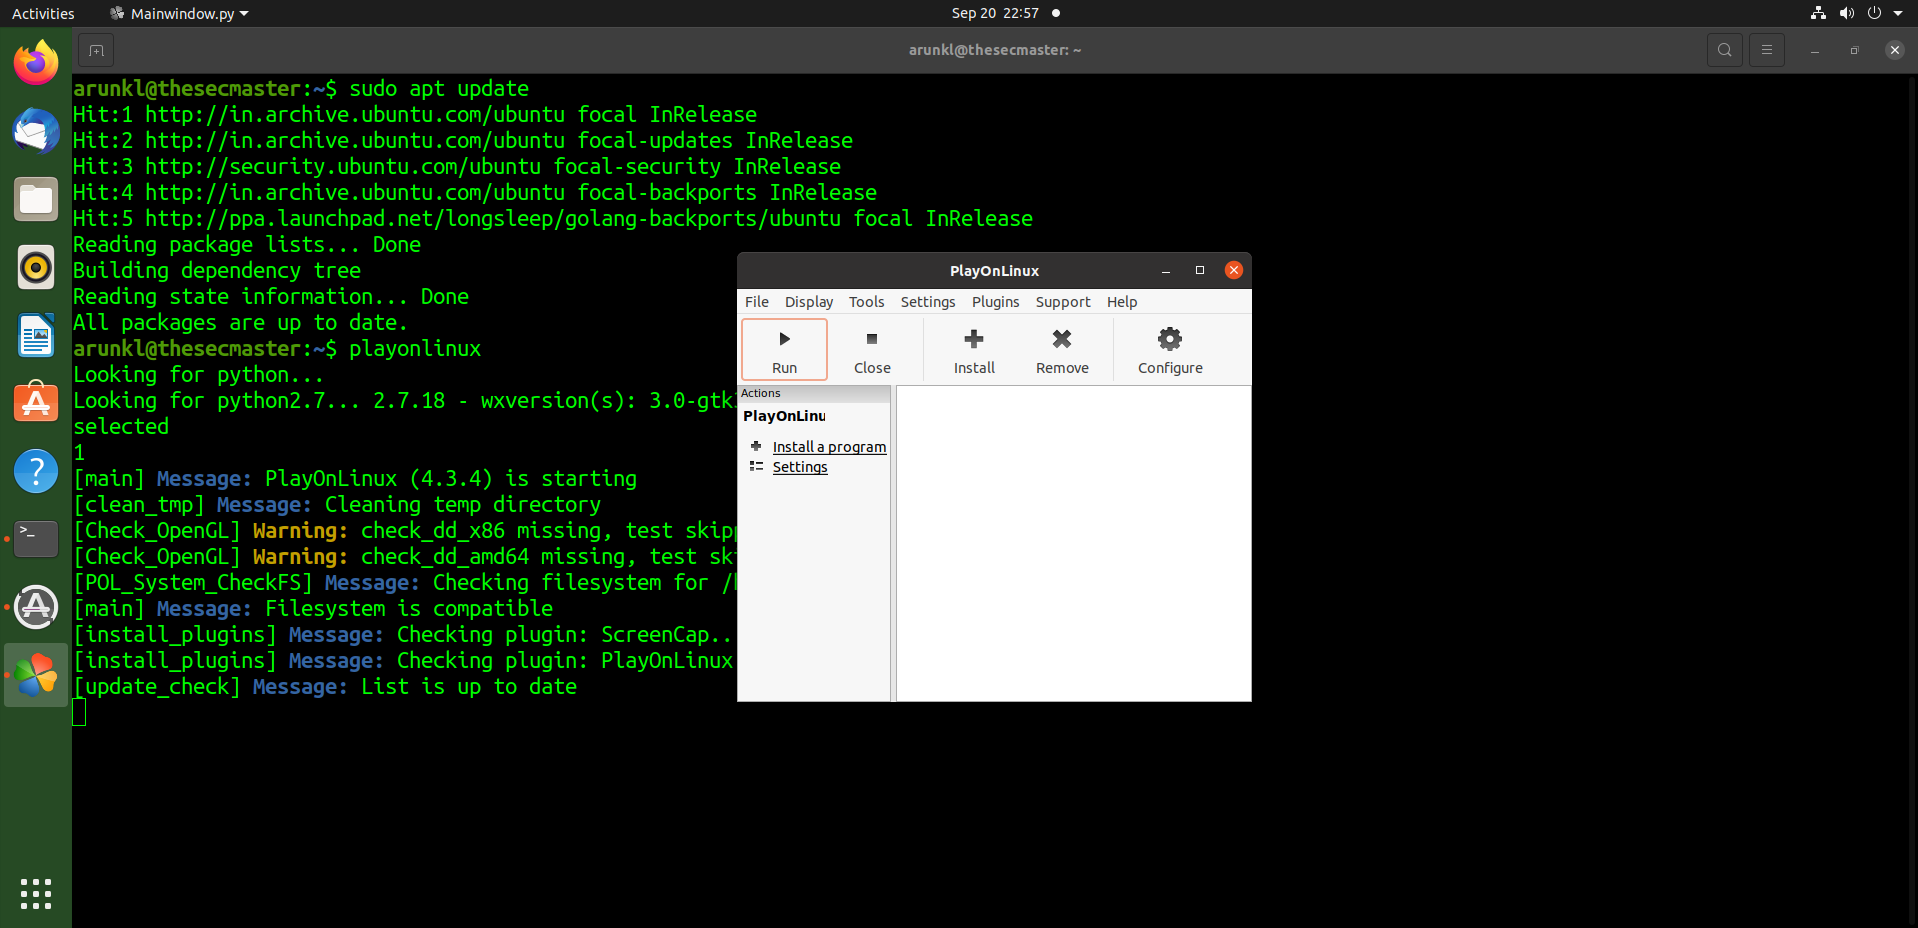Viewport: 1918px width, 928px height.
Task: Click the new tab button in terminal
Action: coord(96,50)
